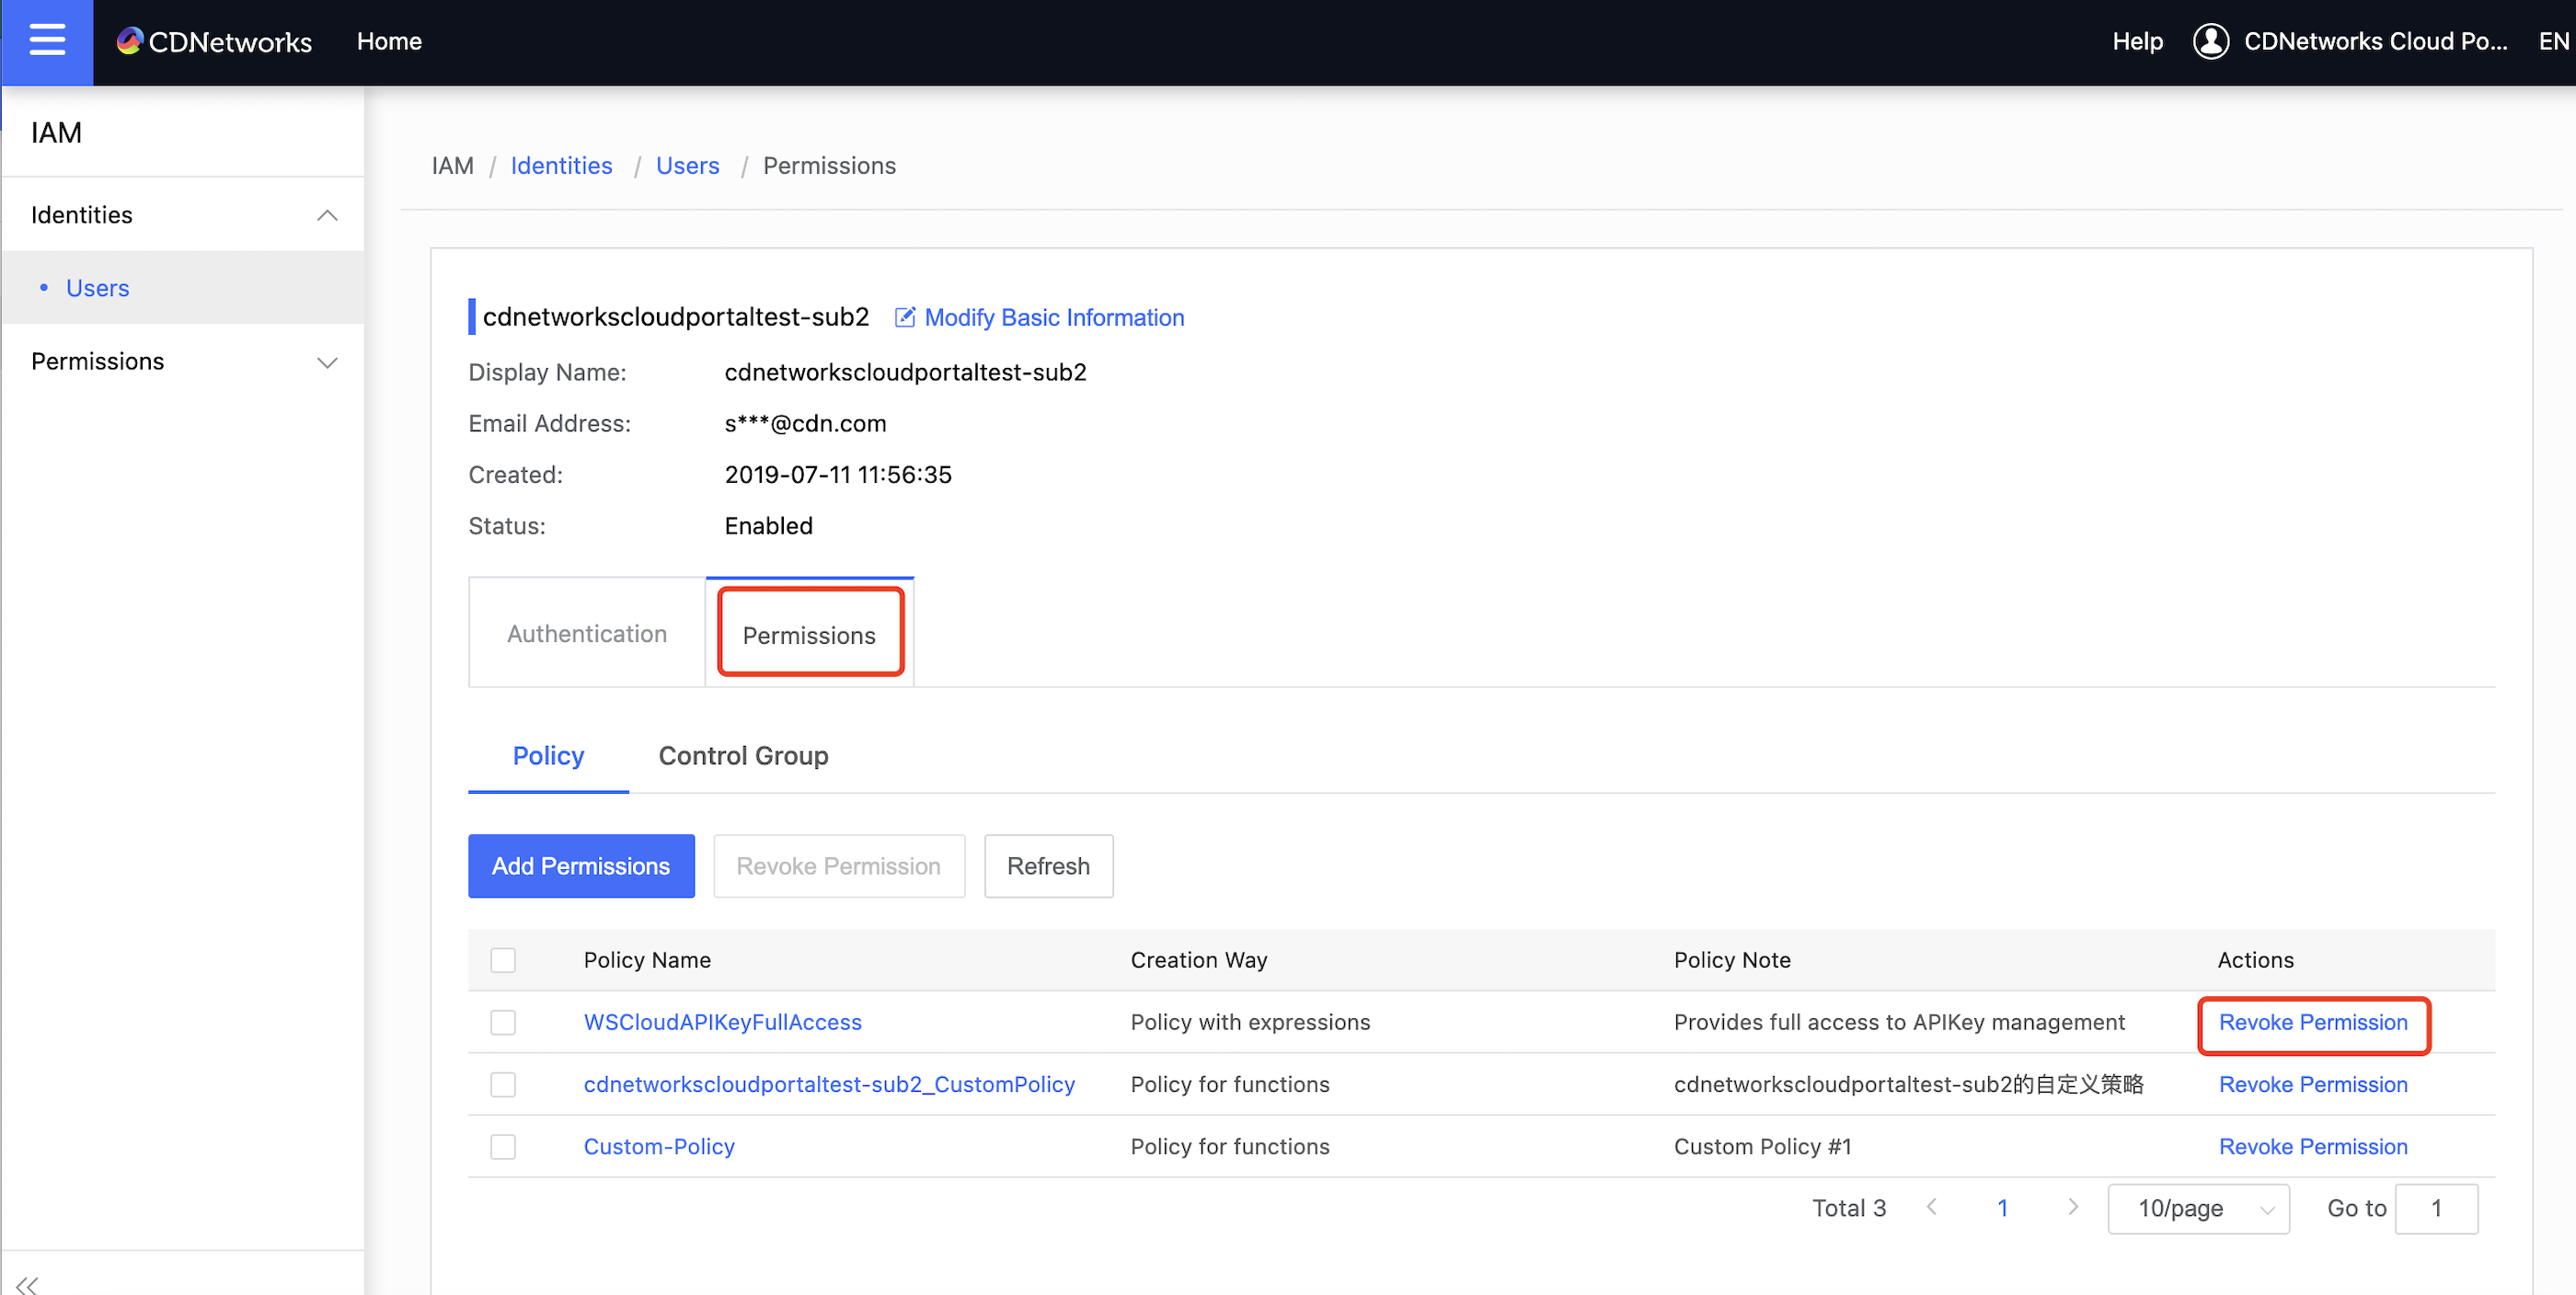Click the Help navigation icon
Viewport: 2576px width, 1295px height.
pyautogui.click(x=2140, y=41)
